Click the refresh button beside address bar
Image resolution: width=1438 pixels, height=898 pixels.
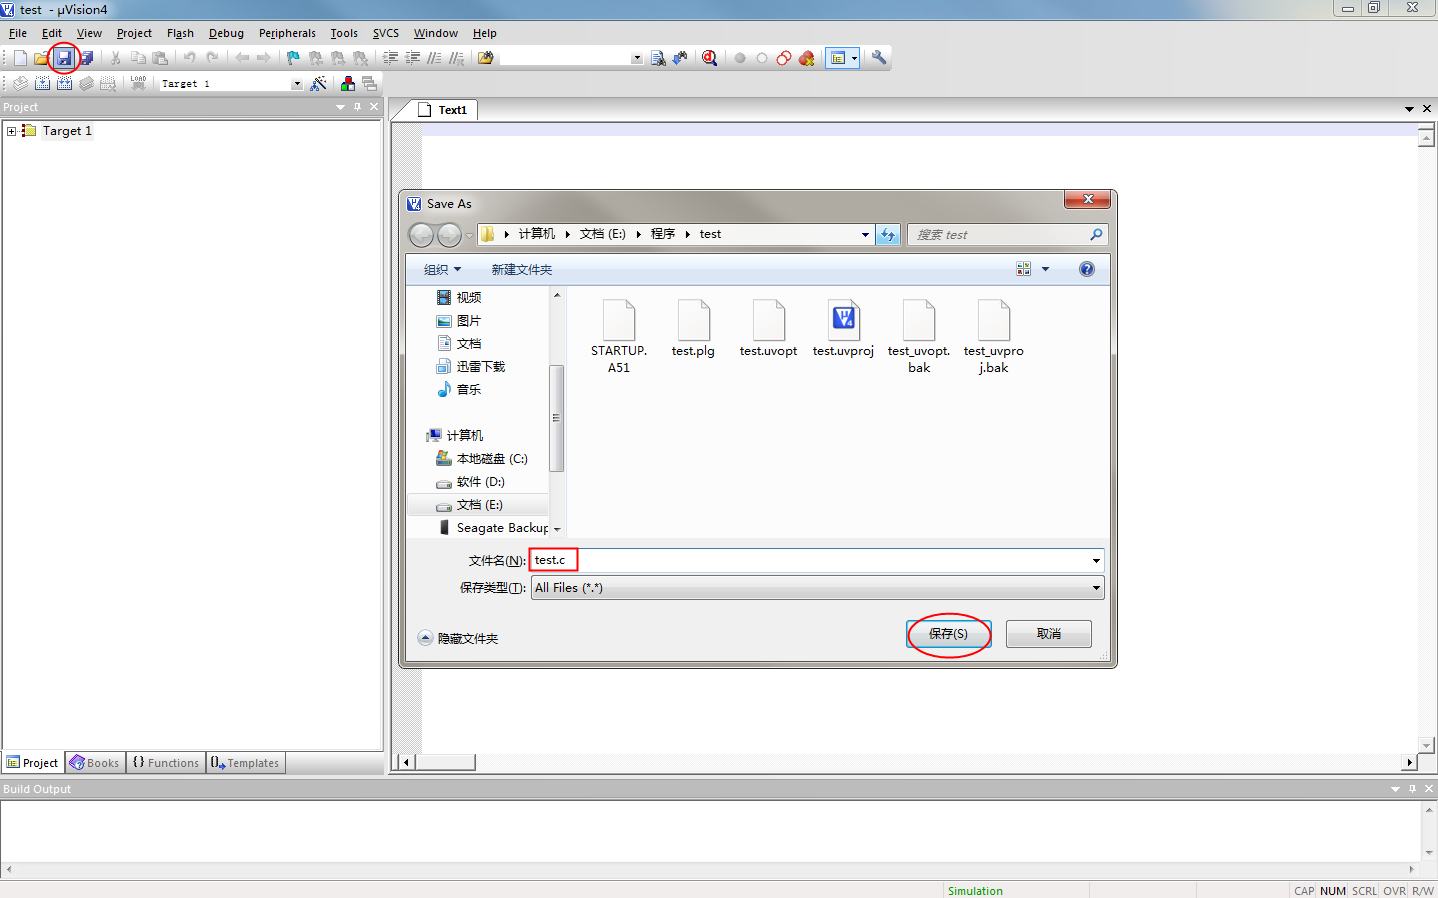(888, 235)
